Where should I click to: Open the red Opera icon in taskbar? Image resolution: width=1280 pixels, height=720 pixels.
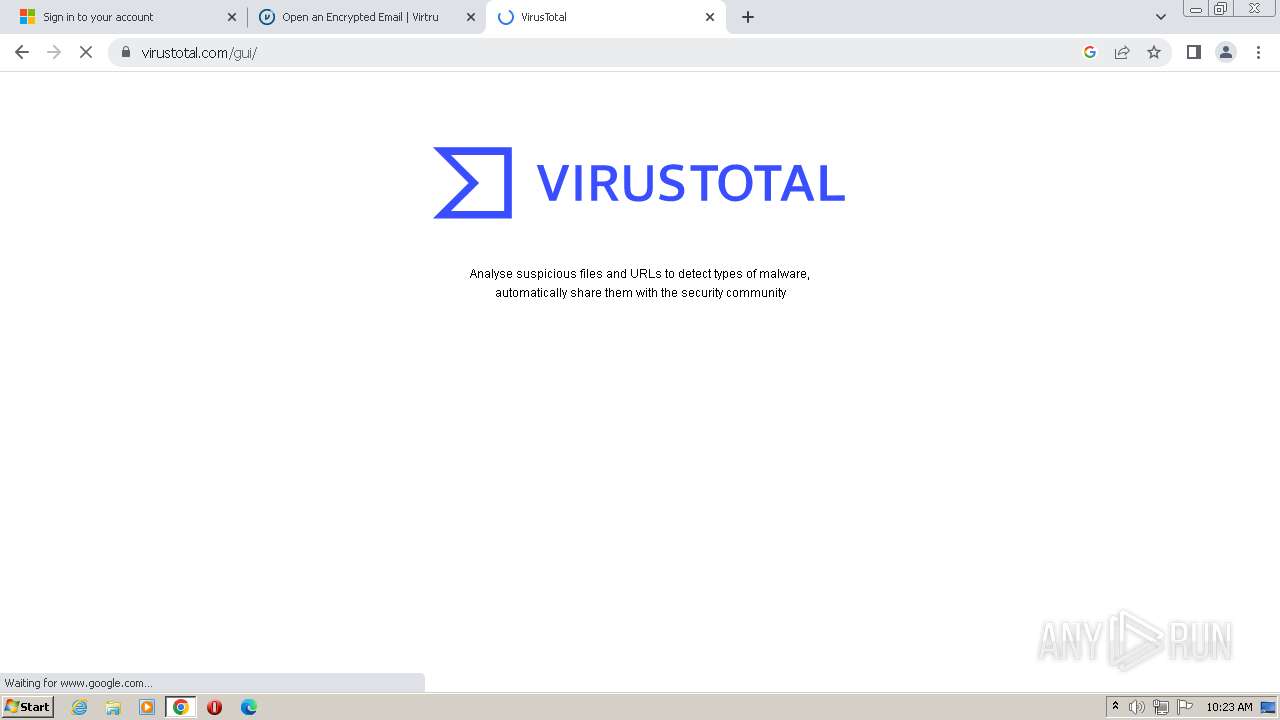[x=214, y=707]
